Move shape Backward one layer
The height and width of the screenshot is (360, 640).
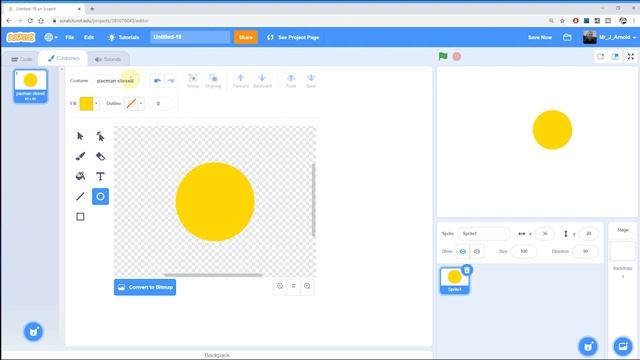tap(262, 80)
